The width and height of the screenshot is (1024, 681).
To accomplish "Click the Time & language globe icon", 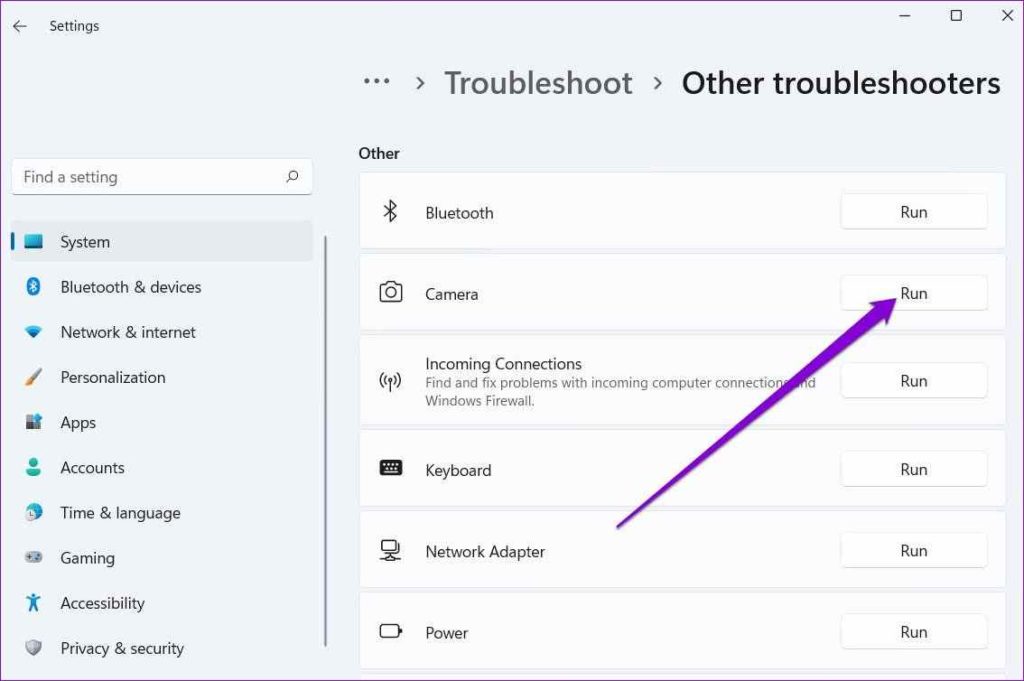I will 33,513.
